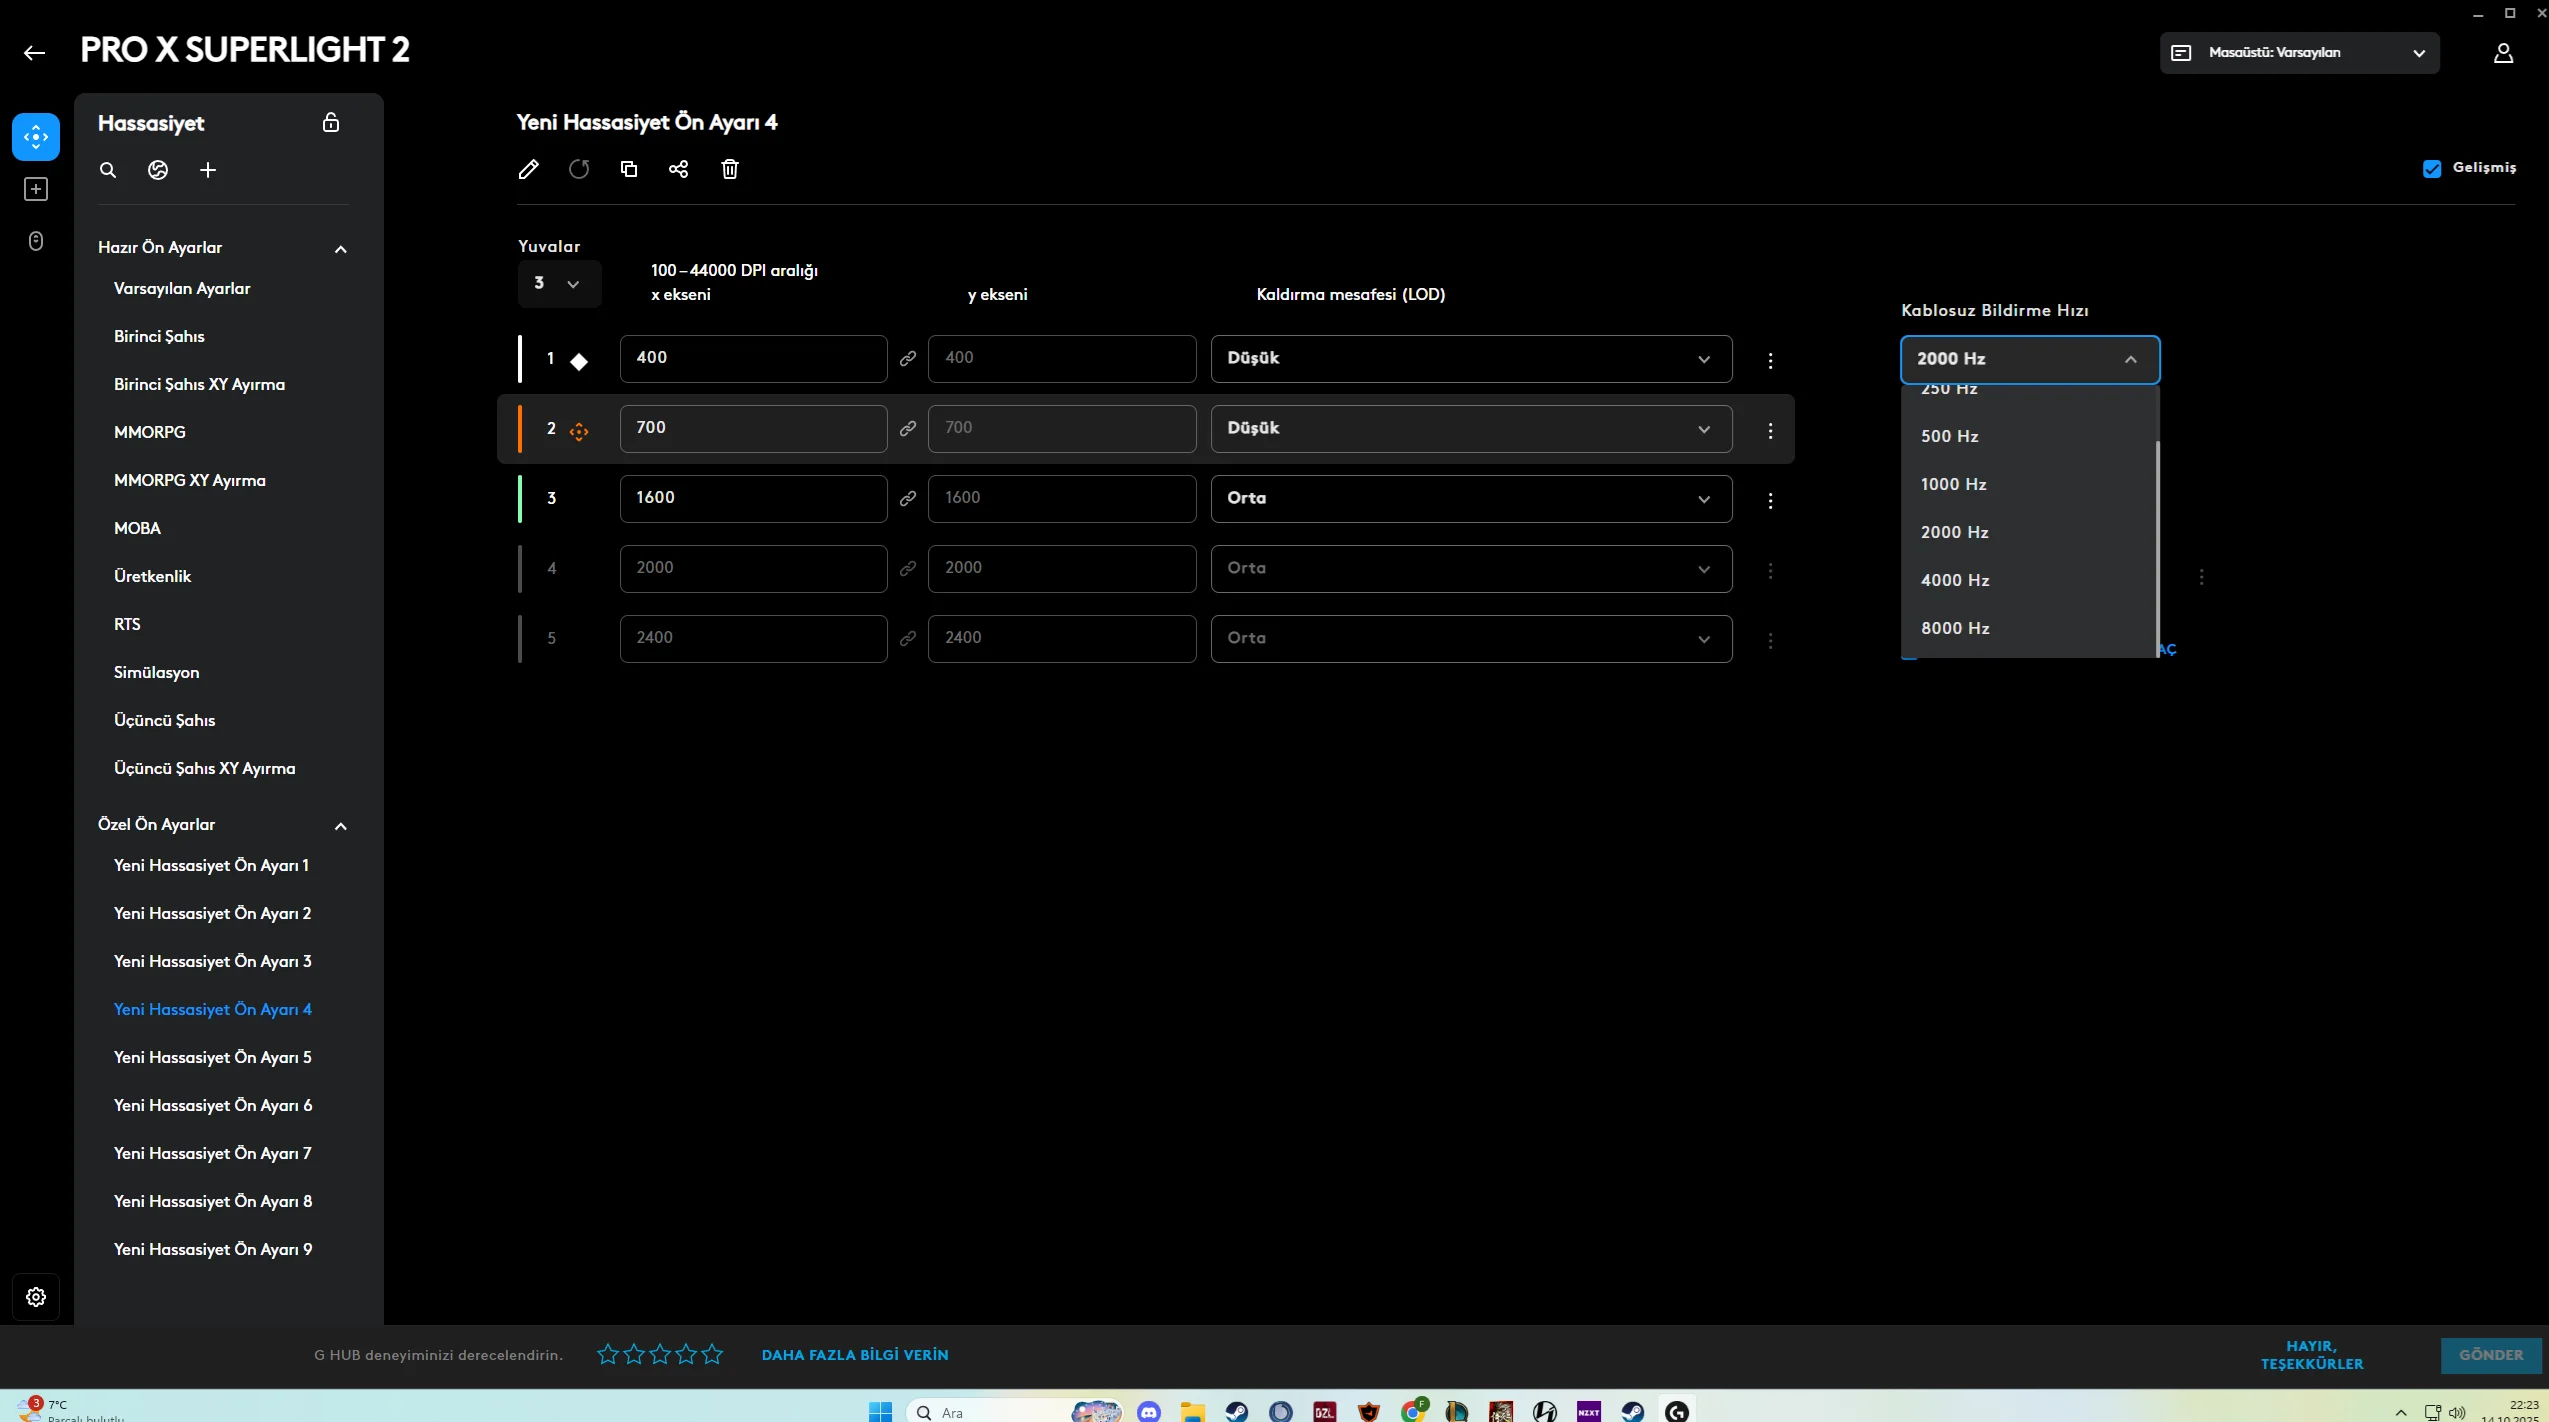The width and height of the screenshot is (2549, 1422).
Task: Select 4000 Hz report rate option
Action: 1955,580
